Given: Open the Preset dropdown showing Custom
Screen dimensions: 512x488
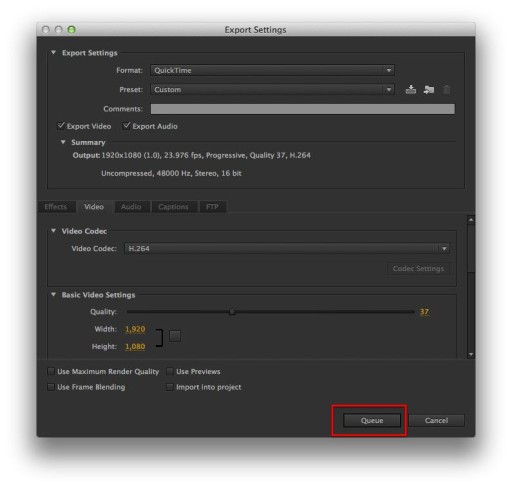Looking at the screenshot, I should coord(272,89).
